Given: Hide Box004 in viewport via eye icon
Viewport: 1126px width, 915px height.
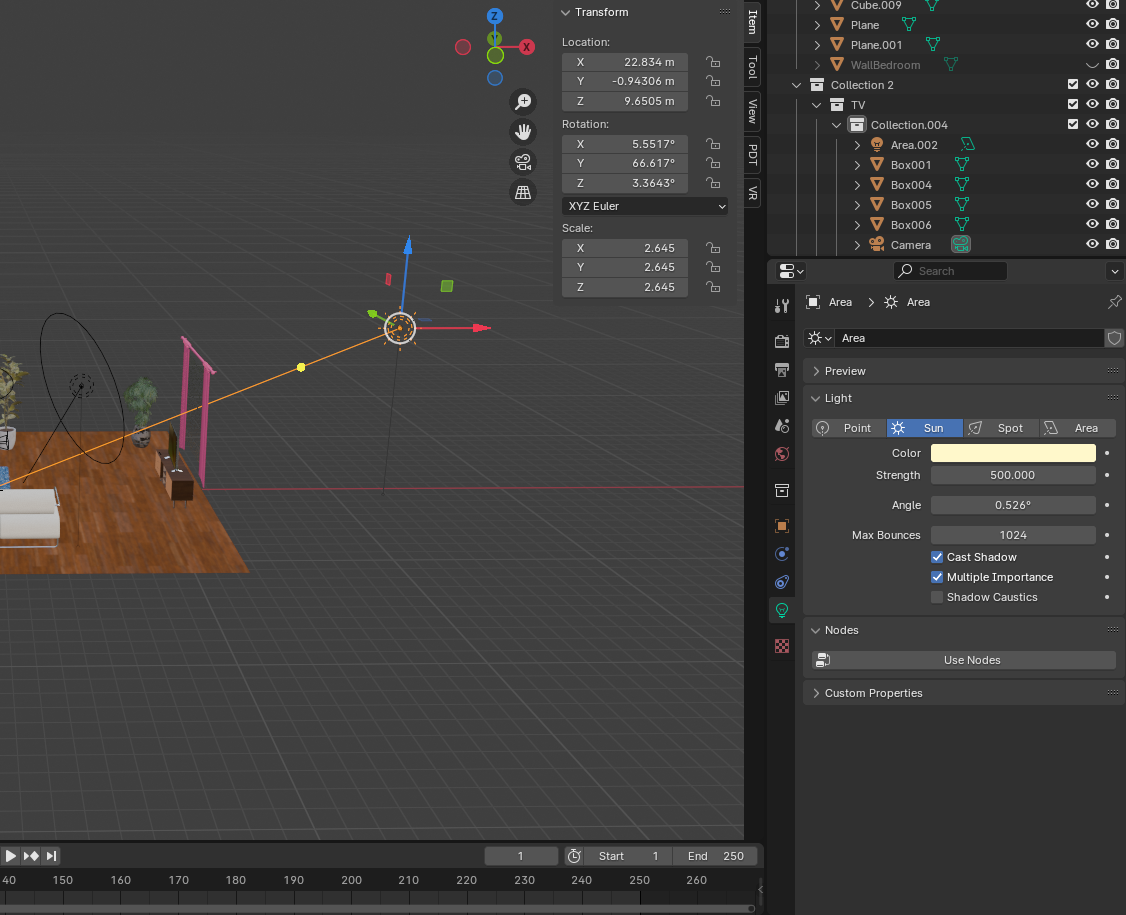Looking at the screenshot, I should pos(1092,185).
